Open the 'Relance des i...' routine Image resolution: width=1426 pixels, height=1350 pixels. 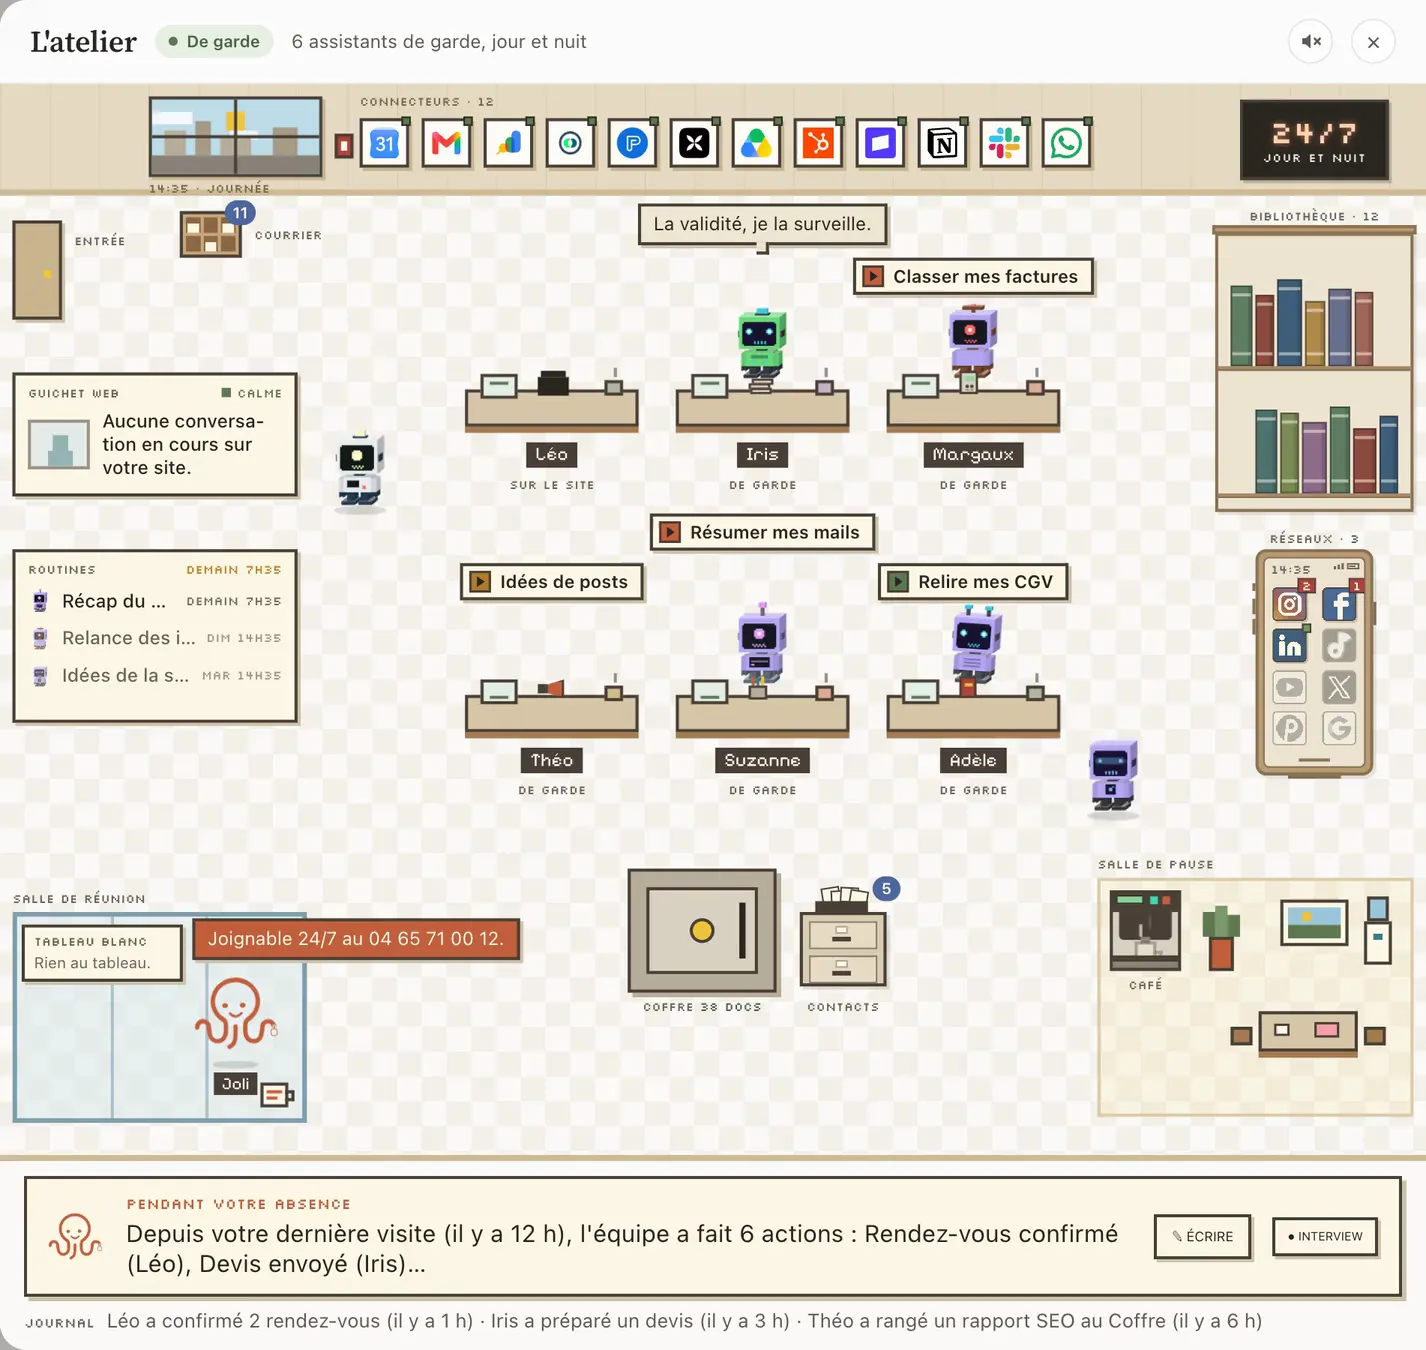click(x=155, y=638)
